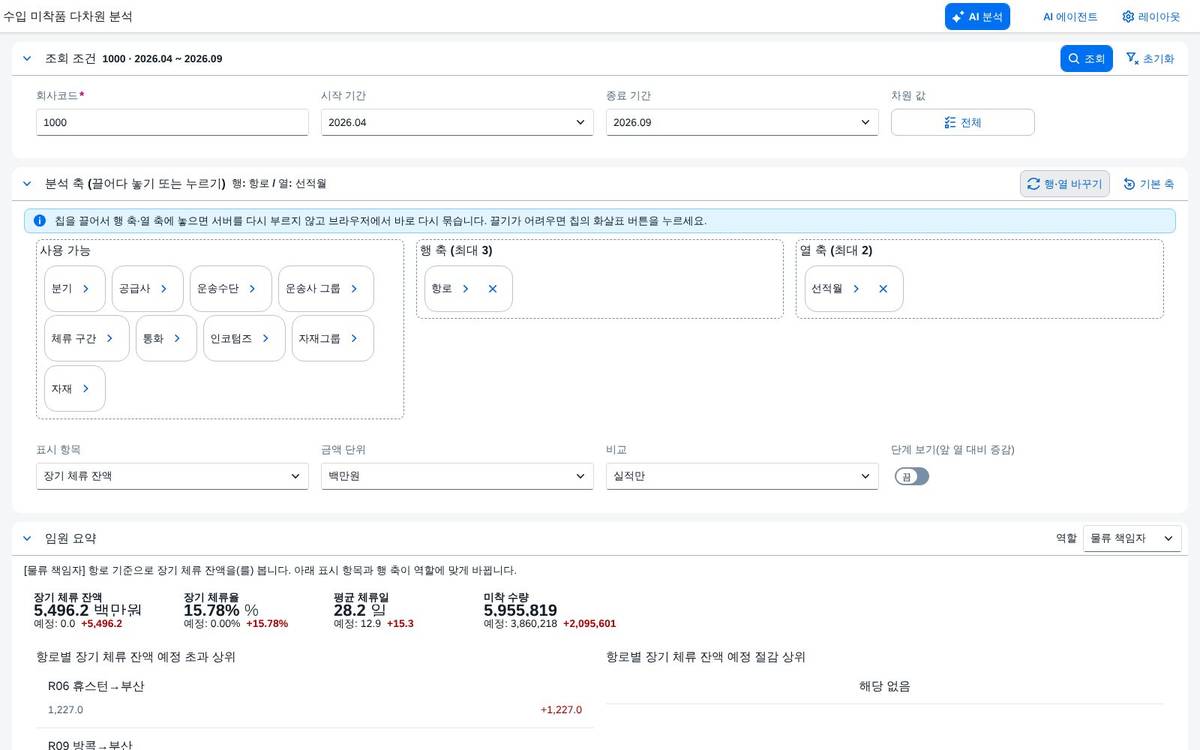Open the 표시 항목 dropdown
The height and width of the screenshot is (750, 1200).
coord(172,476)
